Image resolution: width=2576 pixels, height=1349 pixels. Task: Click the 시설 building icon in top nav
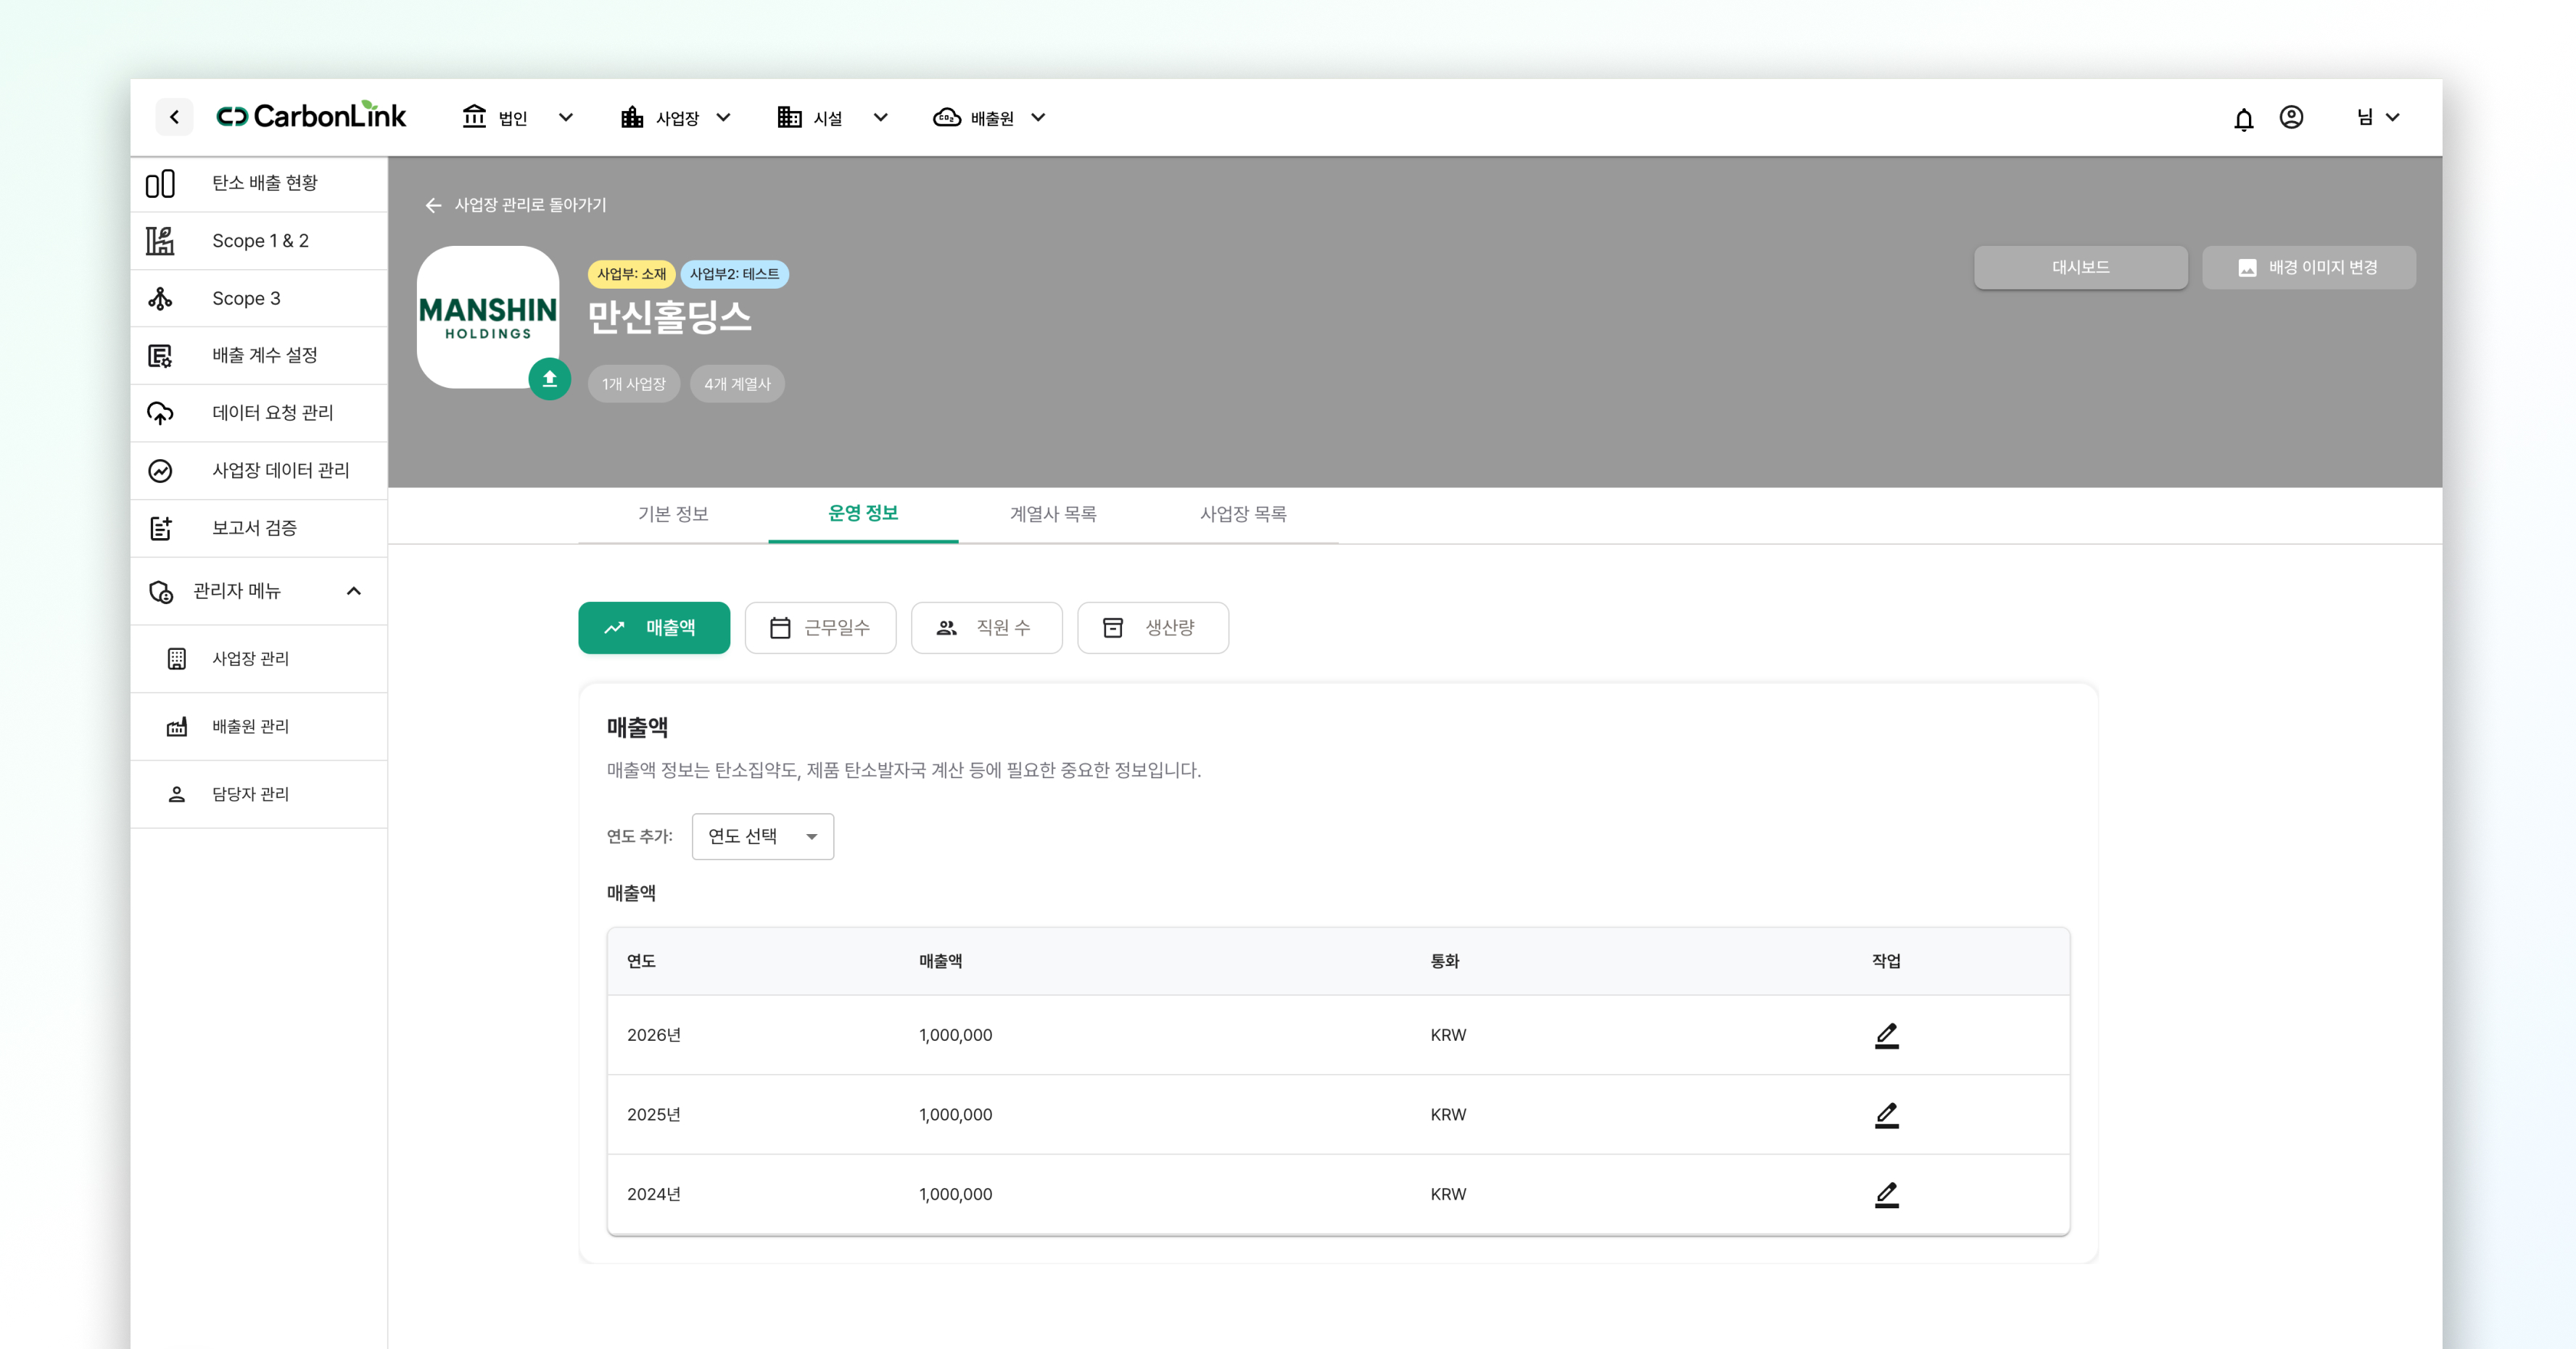(x=789, y=117)
